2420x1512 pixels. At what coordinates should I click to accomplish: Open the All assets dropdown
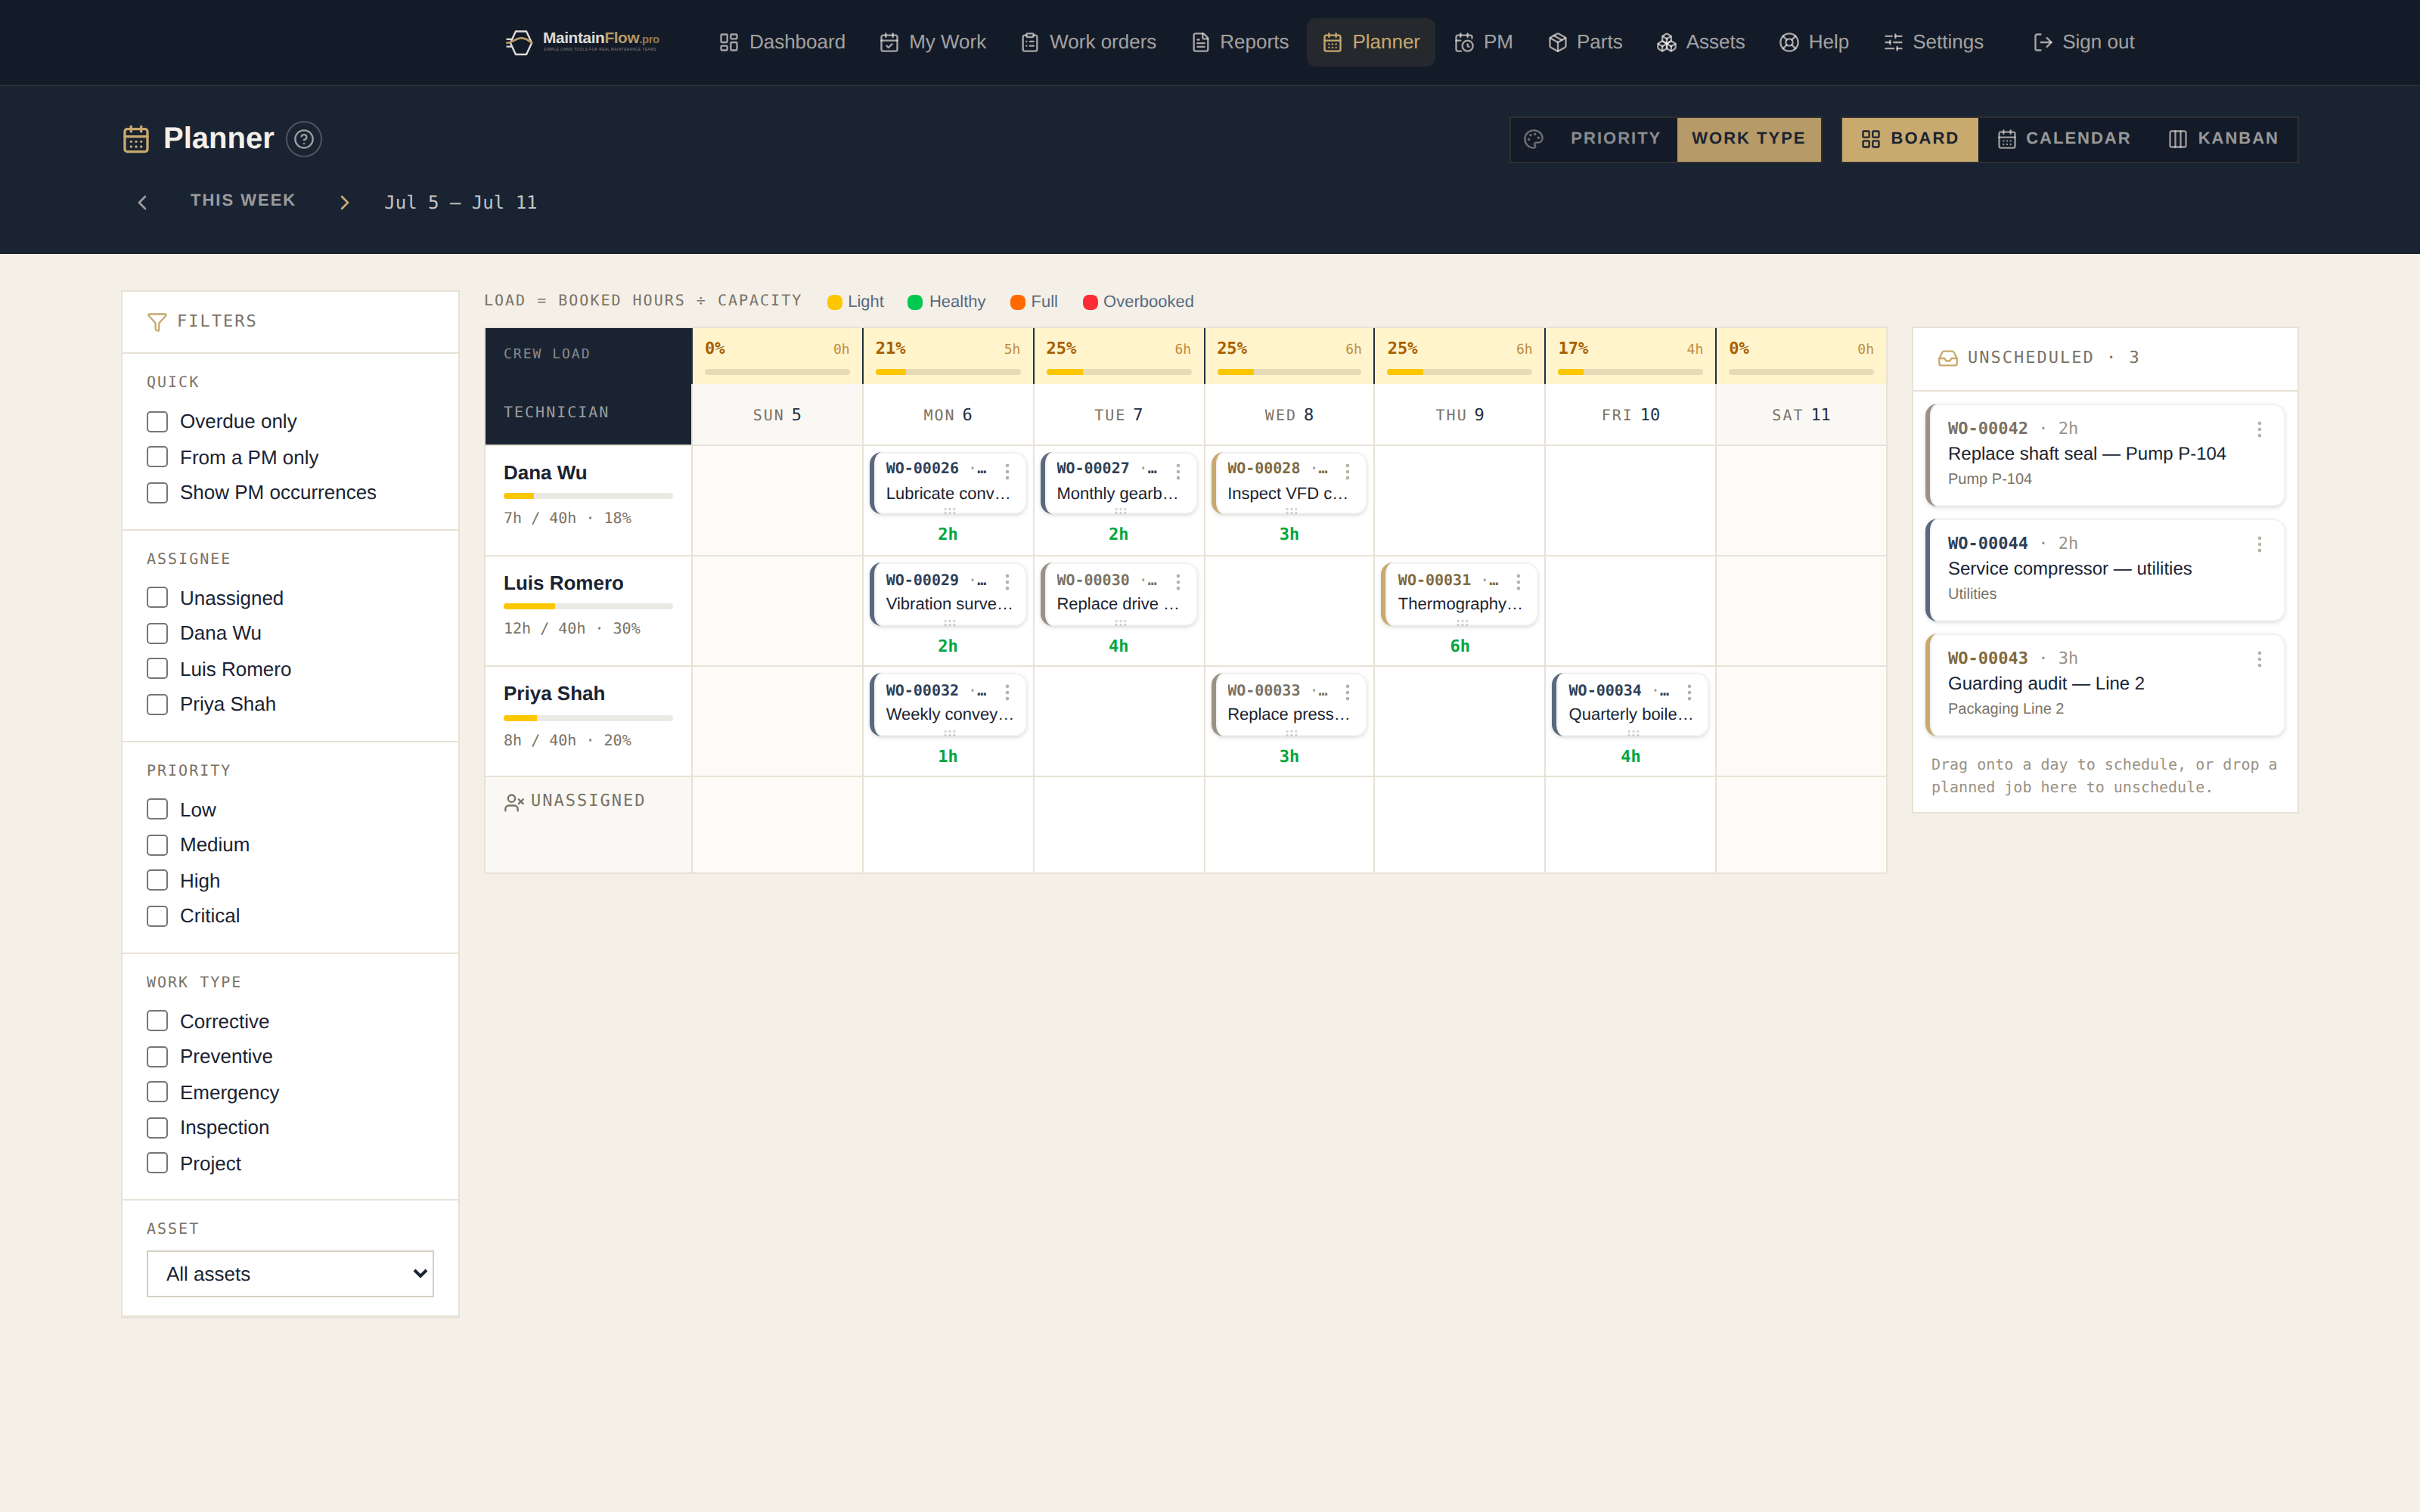[290, 1274]
